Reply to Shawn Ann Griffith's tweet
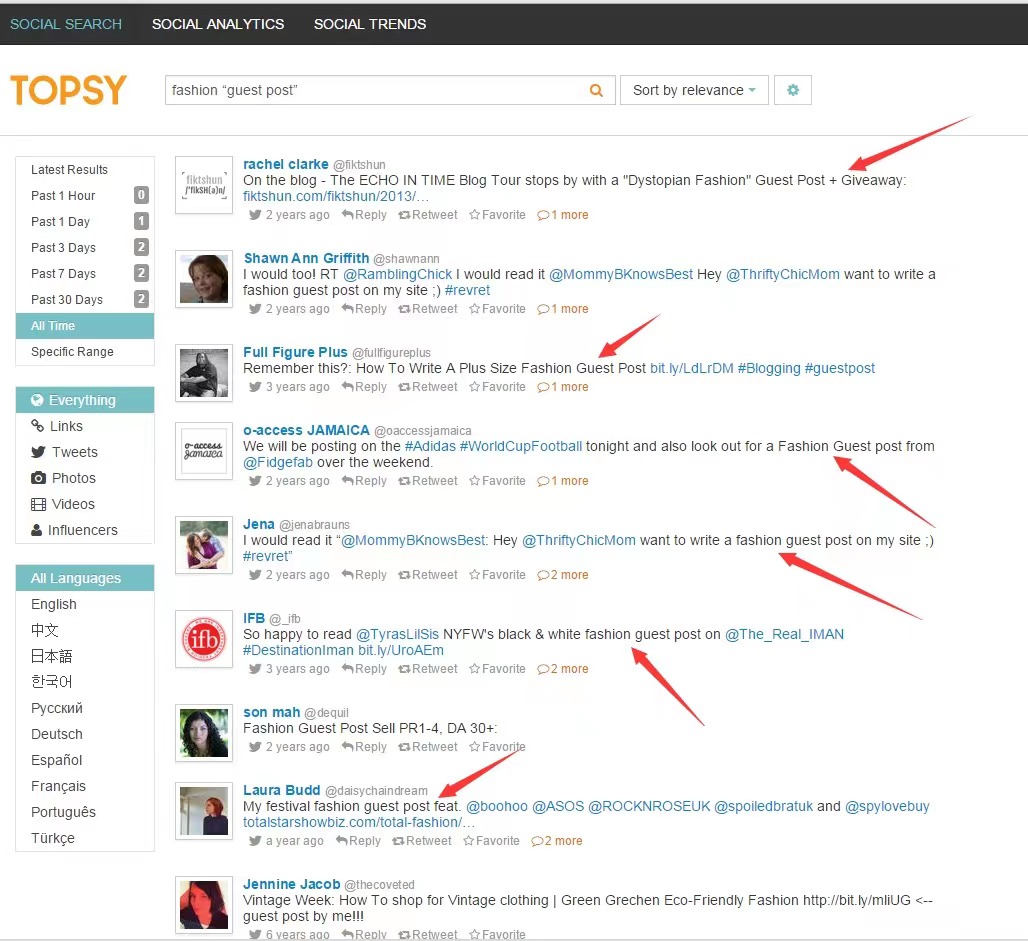 click(x=365, y=309)
